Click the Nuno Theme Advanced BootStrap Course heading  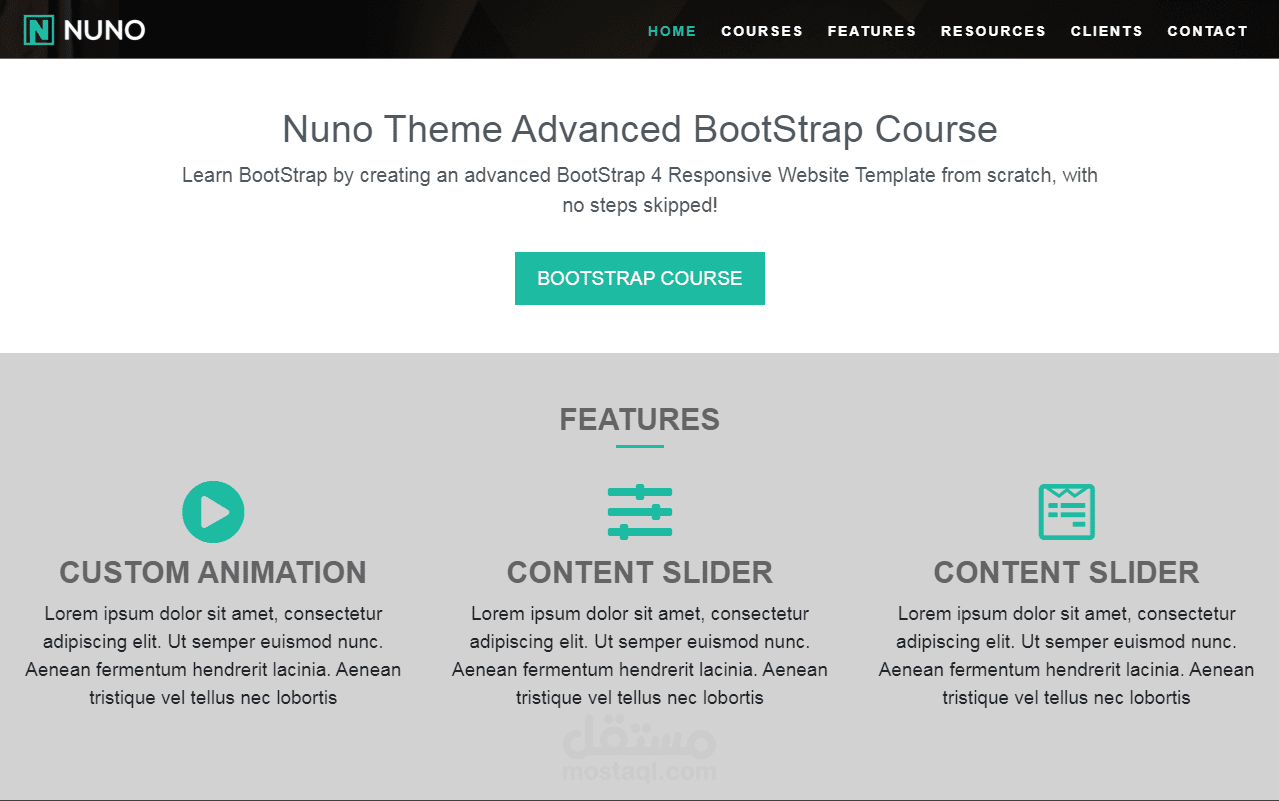point(640,129)
